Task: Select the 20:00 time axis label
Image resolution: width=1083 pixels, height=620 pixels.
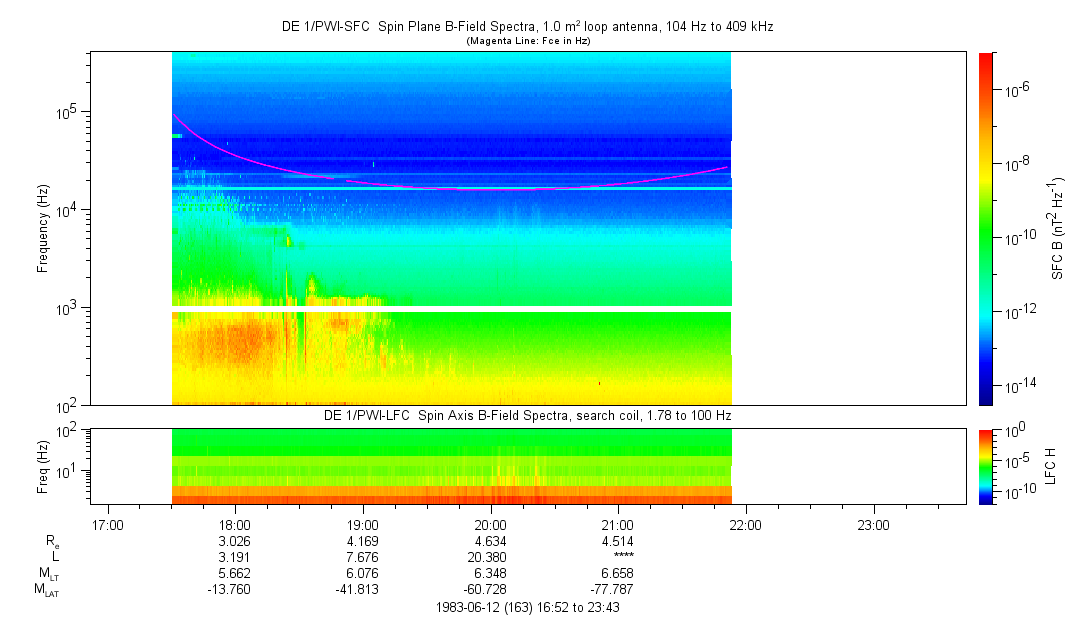Action: click(490, 524)
